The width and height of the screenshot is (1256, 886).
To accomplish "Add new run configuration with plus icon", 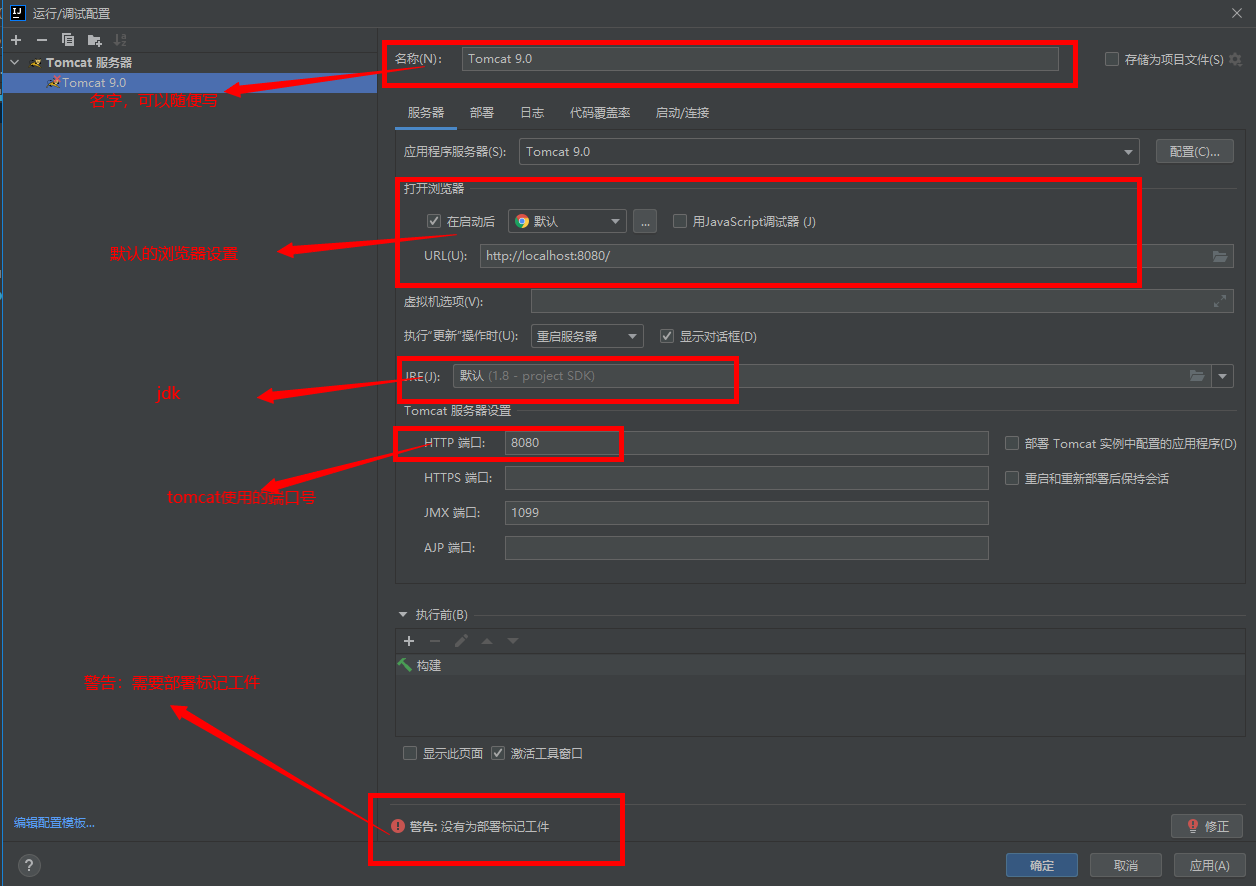I will click(x=16, y=40).
